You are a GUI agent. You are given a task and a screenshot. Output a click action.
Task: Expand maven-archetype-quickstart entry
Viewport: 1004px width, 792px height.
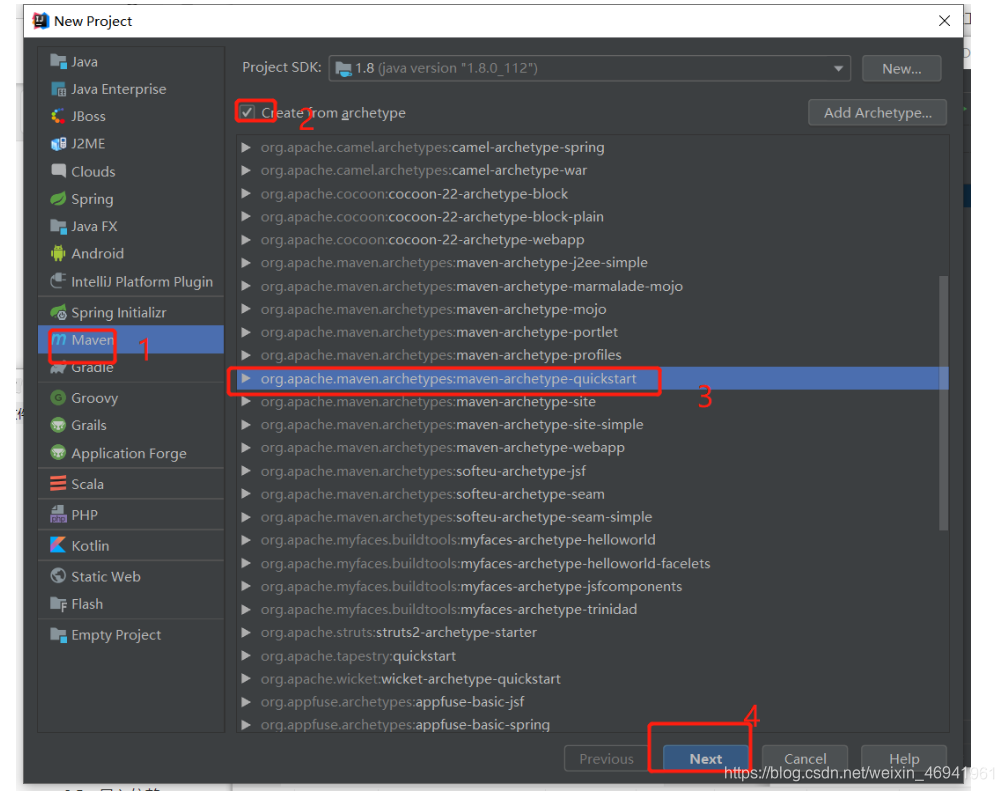pos(246,378)
